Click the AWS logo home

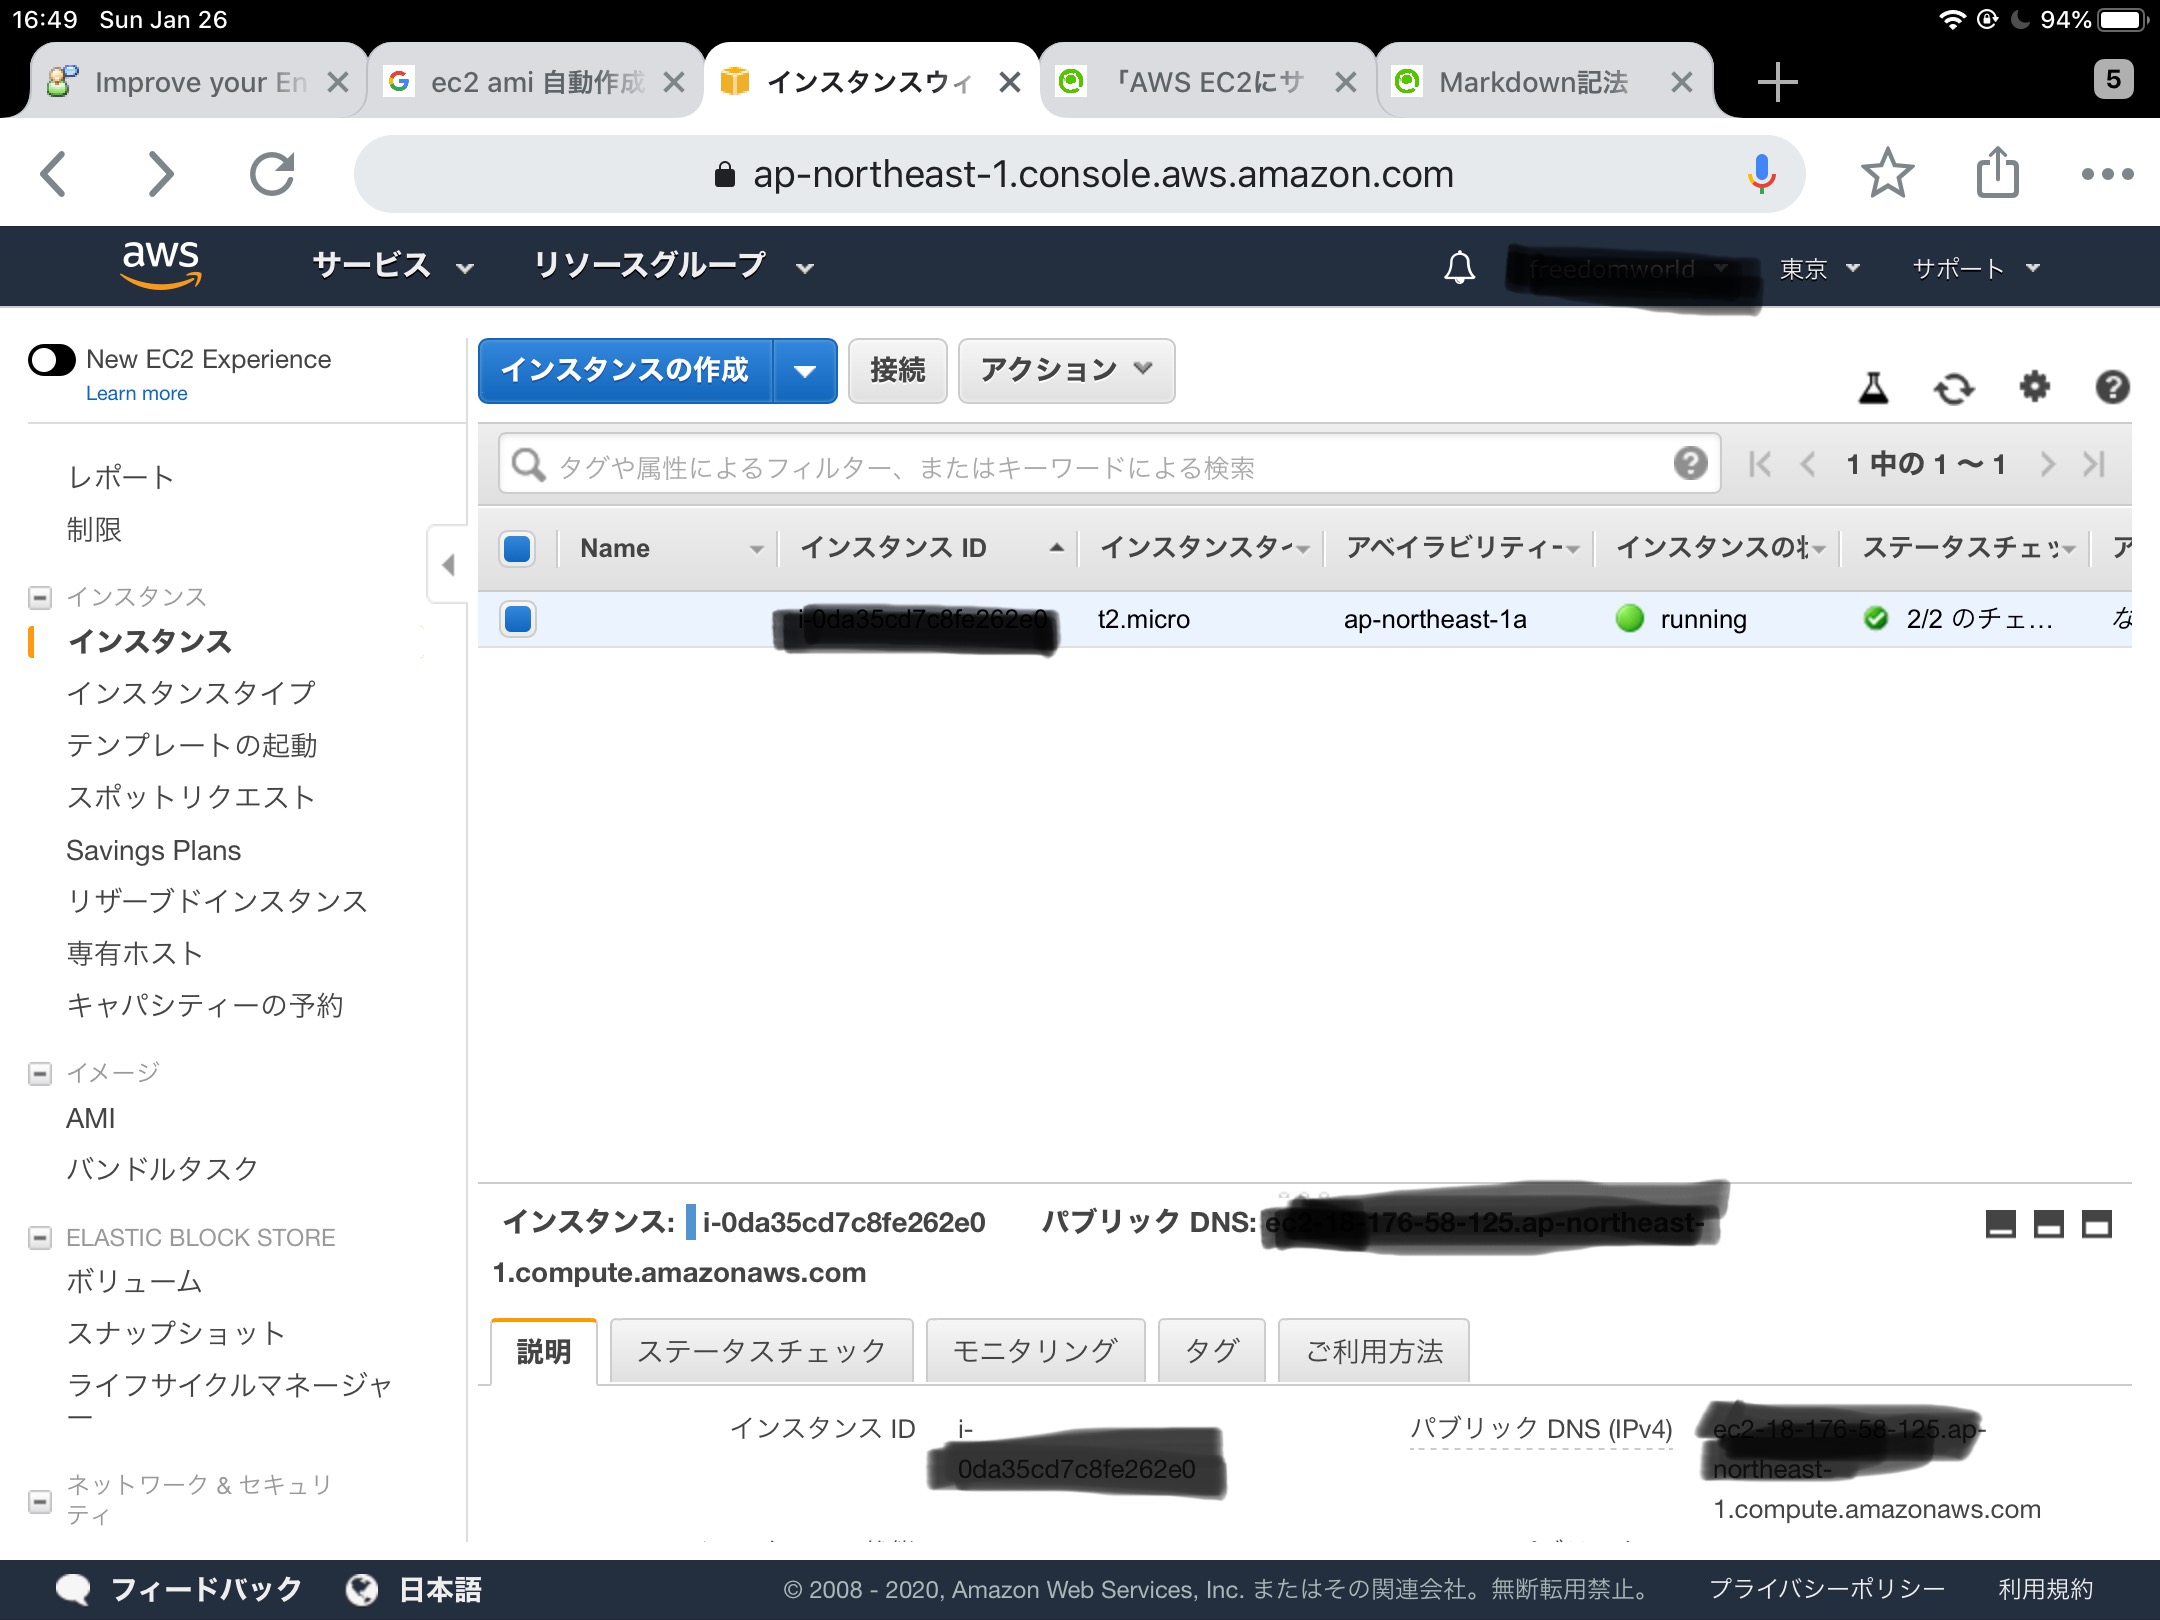pyautogui.click(x=160, y=264)
